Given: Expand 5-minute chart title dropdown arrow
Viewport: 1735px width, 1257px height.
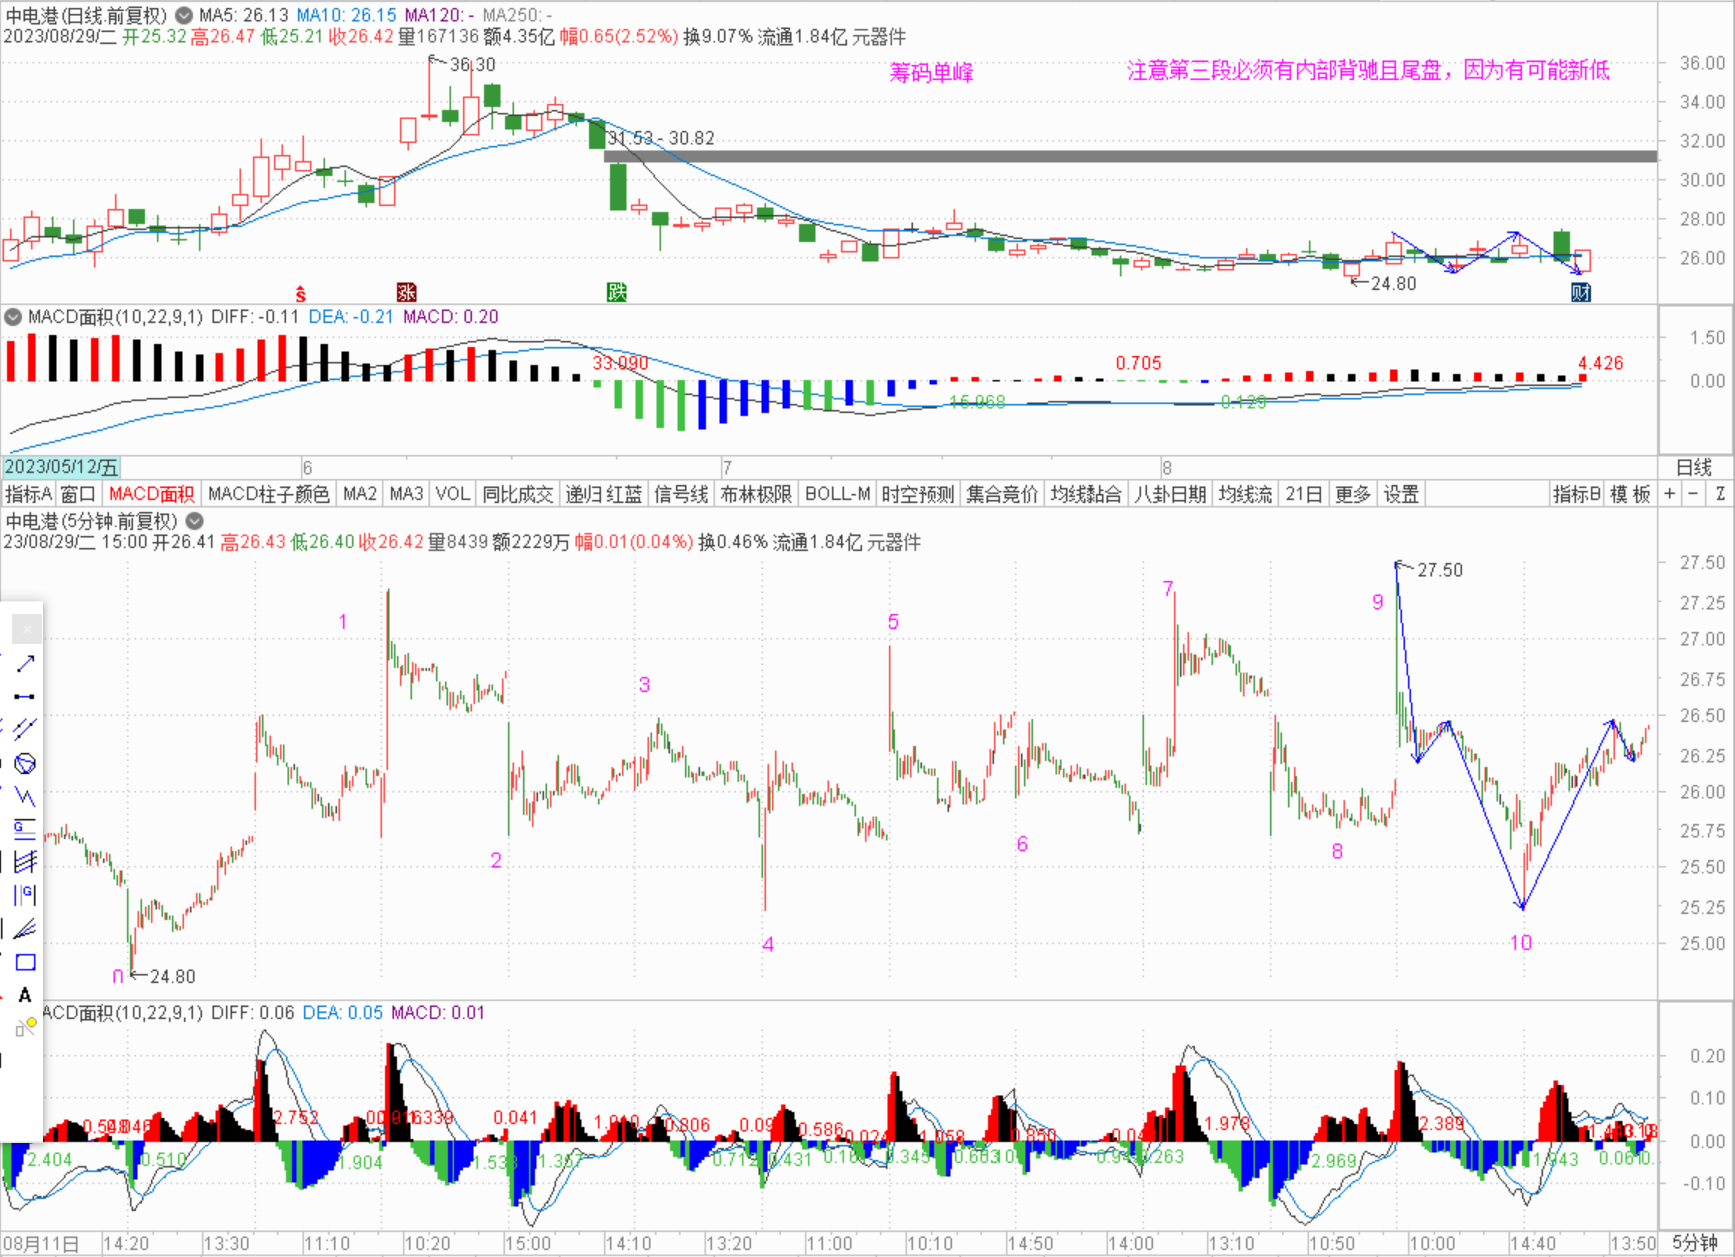Looking at the screenshot, I should point(195,521).
